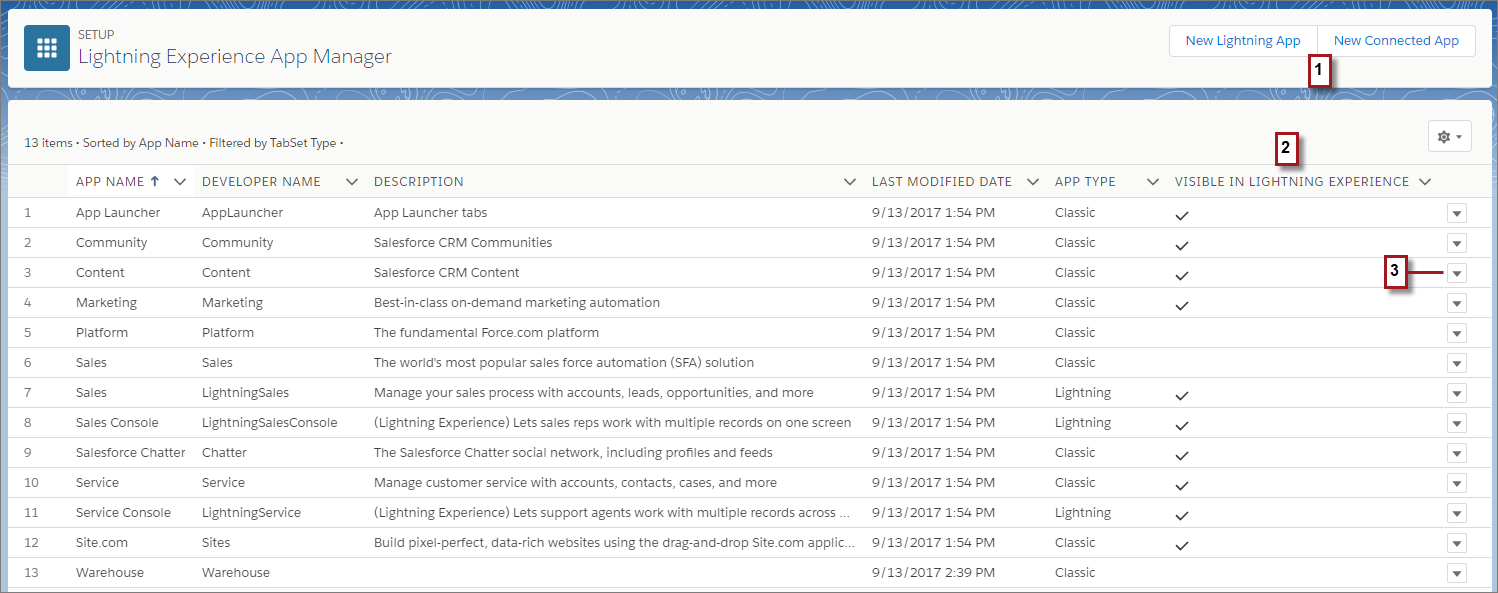1498x593 pixels.
Task: Open row actions menu for the Content app
Action: pyautogui.click(x=1457, y=272)
